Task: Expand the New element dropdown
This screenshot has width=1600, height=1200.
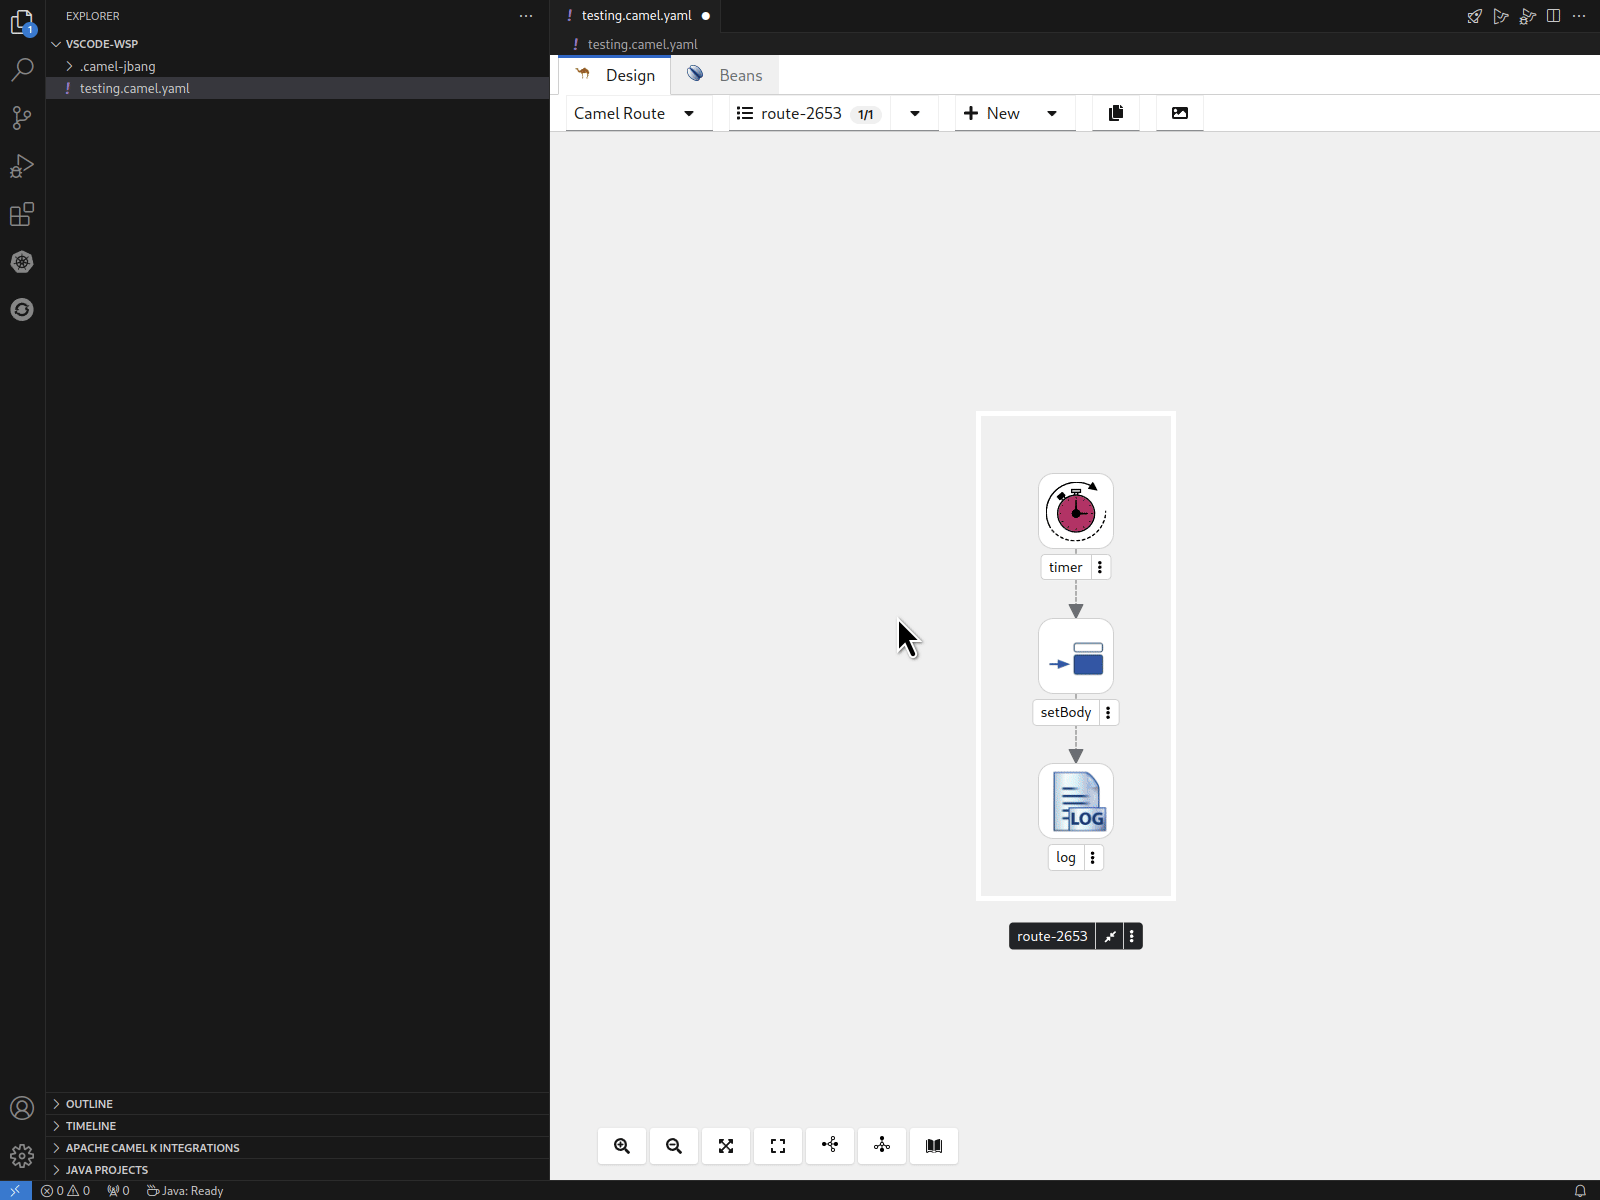Action: pos(1053,113)
